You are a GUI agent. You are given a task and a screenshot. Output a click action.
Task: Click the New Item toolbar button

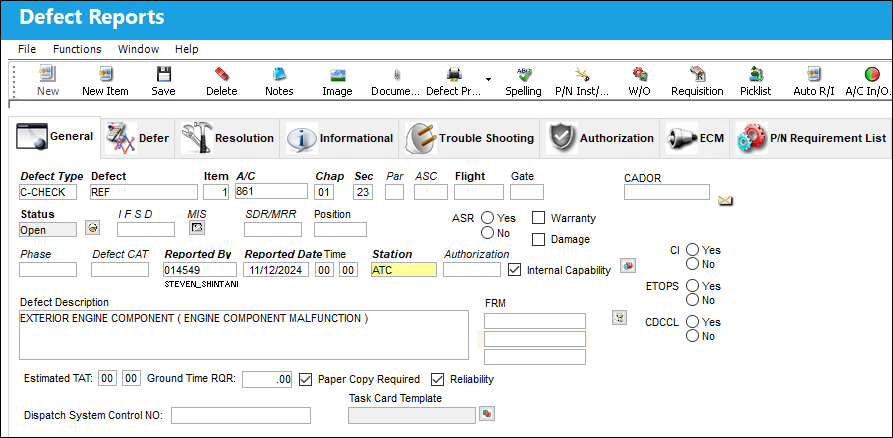[x=105, y=81]
